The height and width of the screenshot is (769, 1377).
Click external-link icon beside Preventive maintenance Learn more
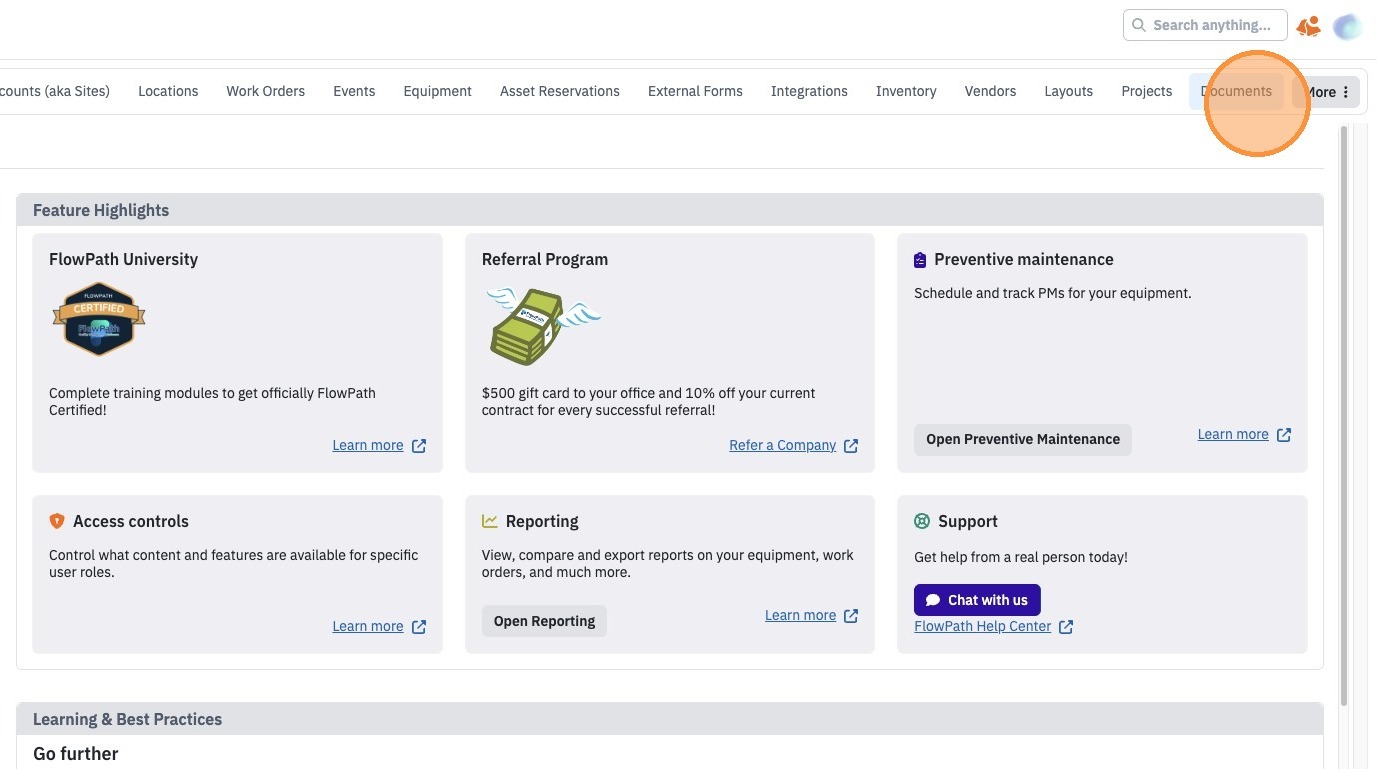(x=1284, y=435)
